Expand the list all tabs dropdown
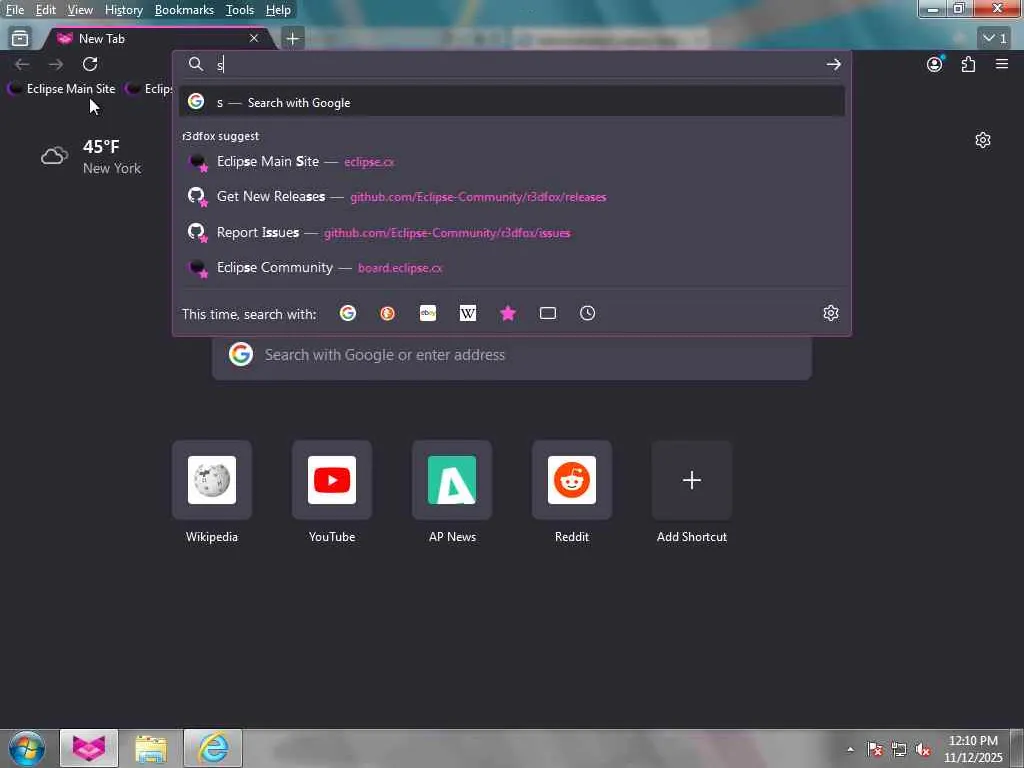This screenshot has width=1024, height=768. coord(995,38)
